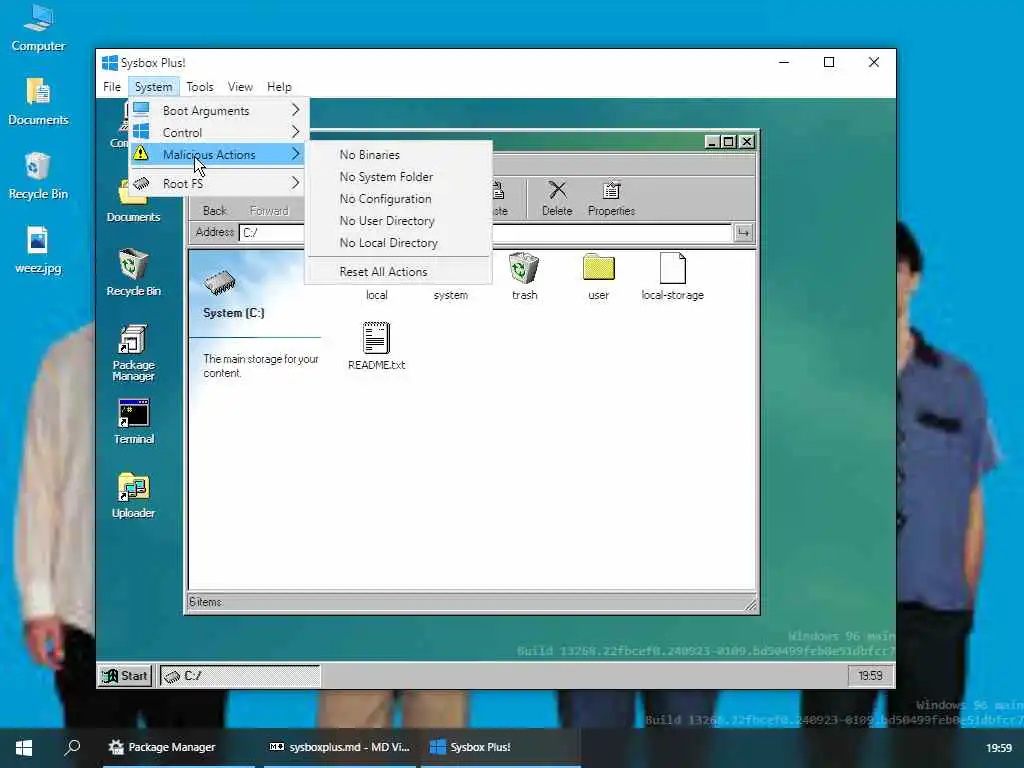Choose No User Directory action
This screenshot has width=1024, height=768.
pos(398,221)
